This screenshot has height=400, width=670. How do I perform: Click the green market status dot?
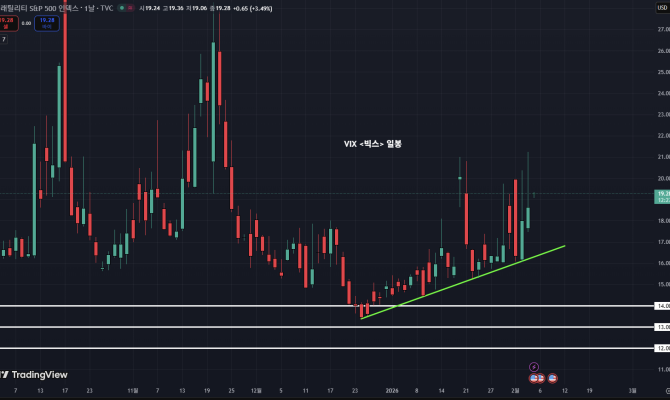[122, 6]
